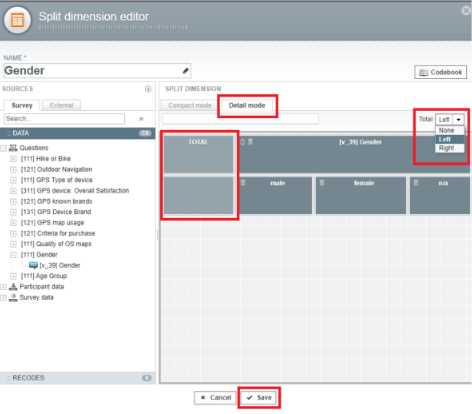Clear the search with the x icon
Viewport: 472px width, 414px height.
coord(141,119)
